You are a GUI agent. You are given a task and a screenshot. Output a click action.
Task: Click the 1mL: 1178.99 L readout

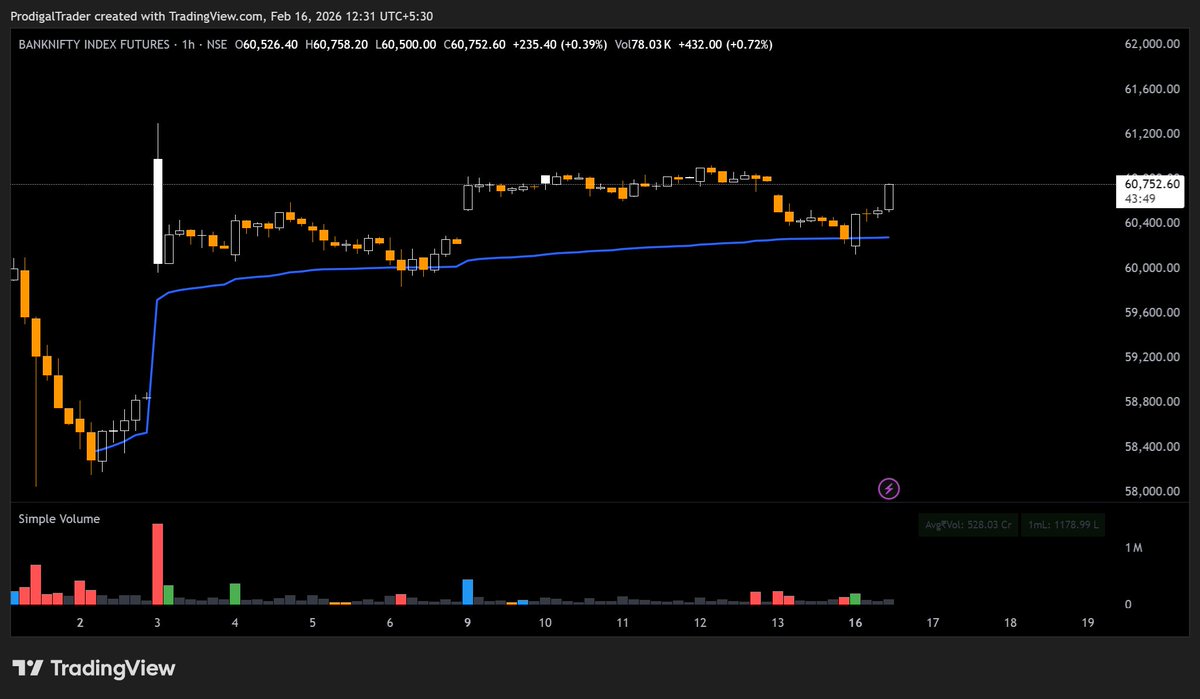point(1062,524)
